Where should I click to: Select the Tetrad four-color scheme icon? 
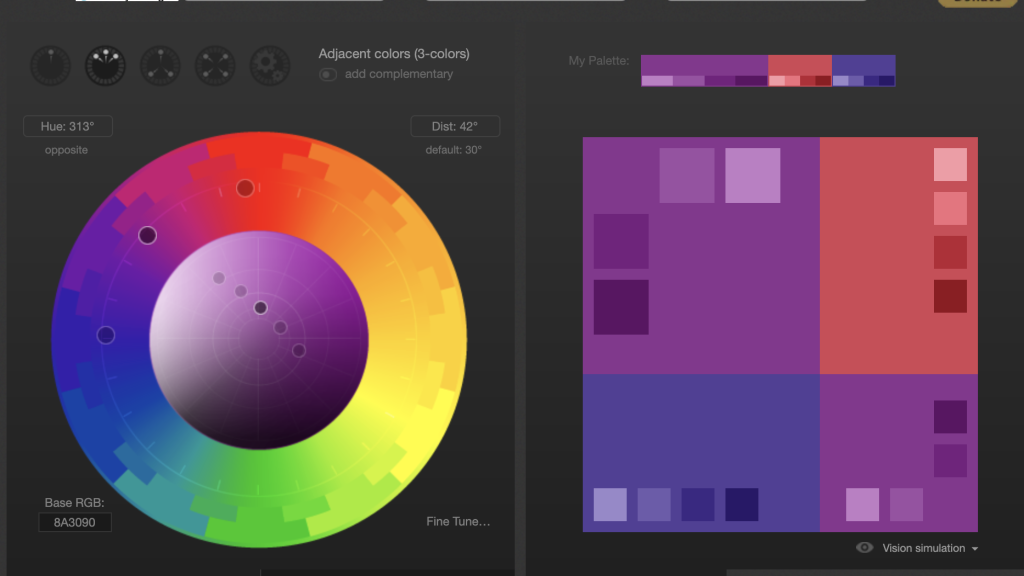(x=215, y=66)
